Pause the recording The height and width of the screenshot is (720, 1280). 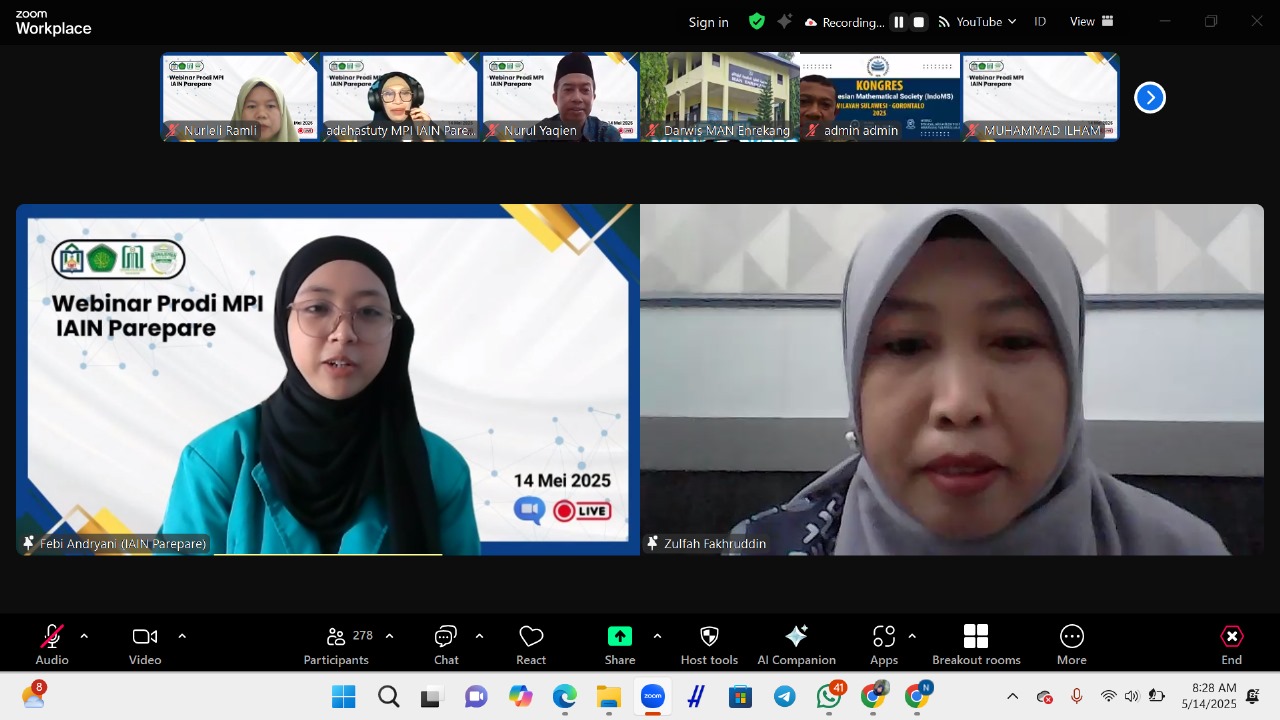898,22
